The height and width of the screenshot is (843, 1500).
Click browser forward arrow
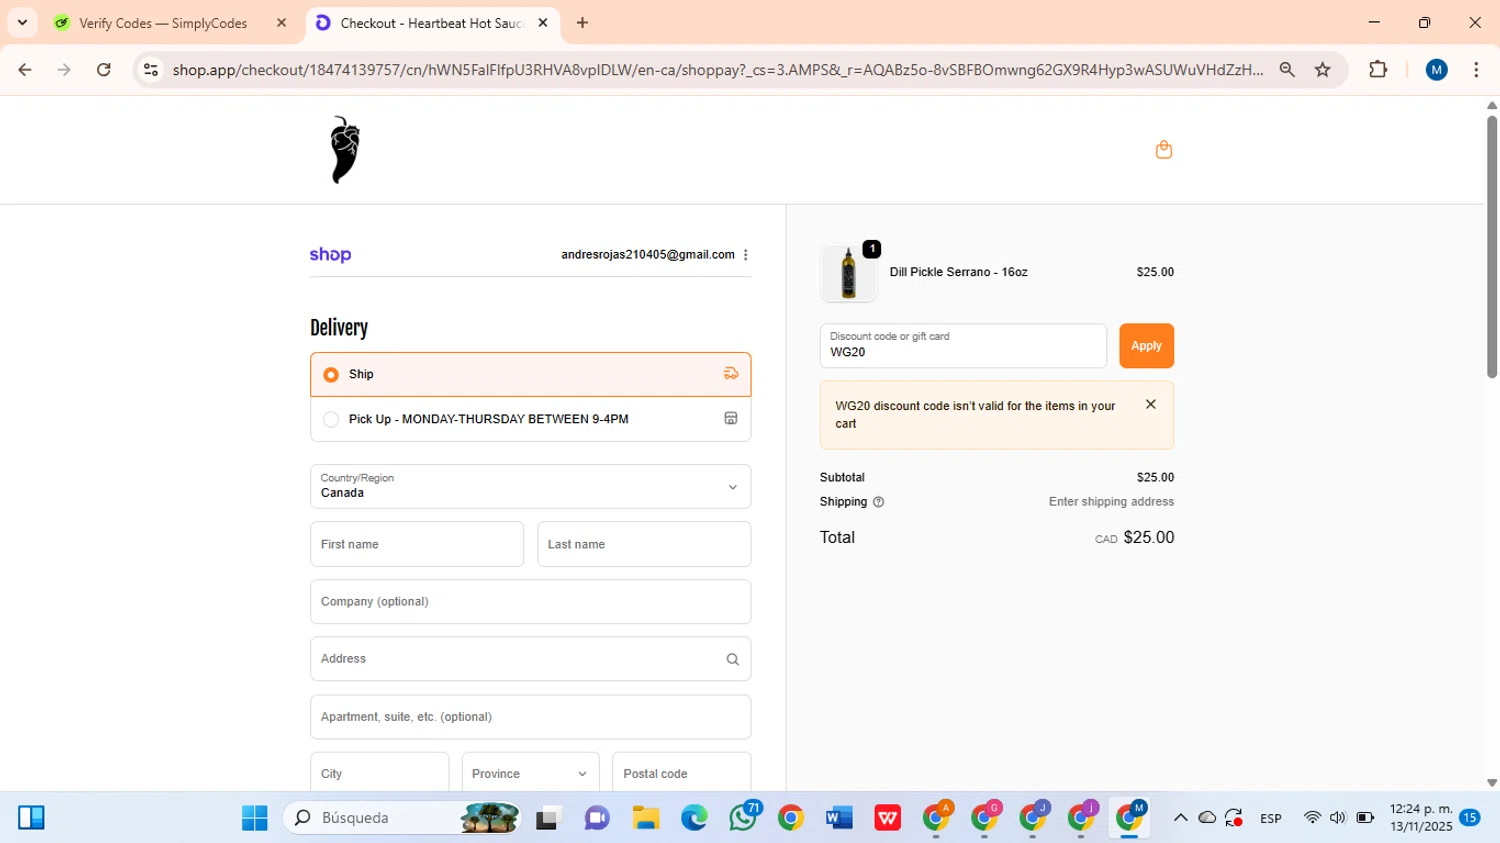coord(64,70)
